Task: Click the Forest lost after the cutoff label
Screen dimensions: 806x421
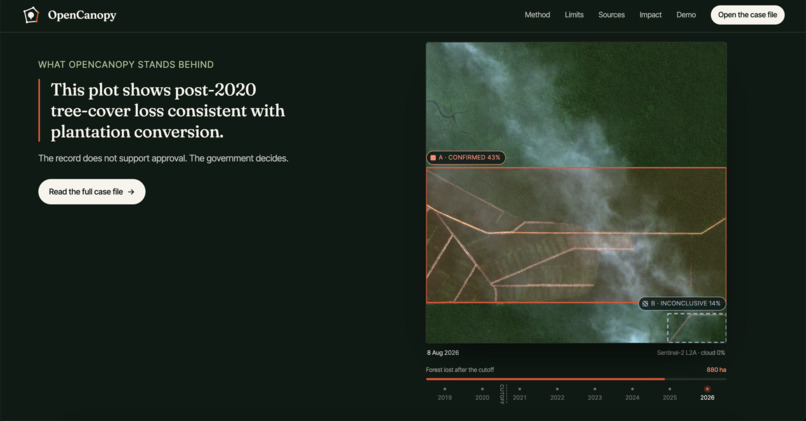Action: [460, 370]
